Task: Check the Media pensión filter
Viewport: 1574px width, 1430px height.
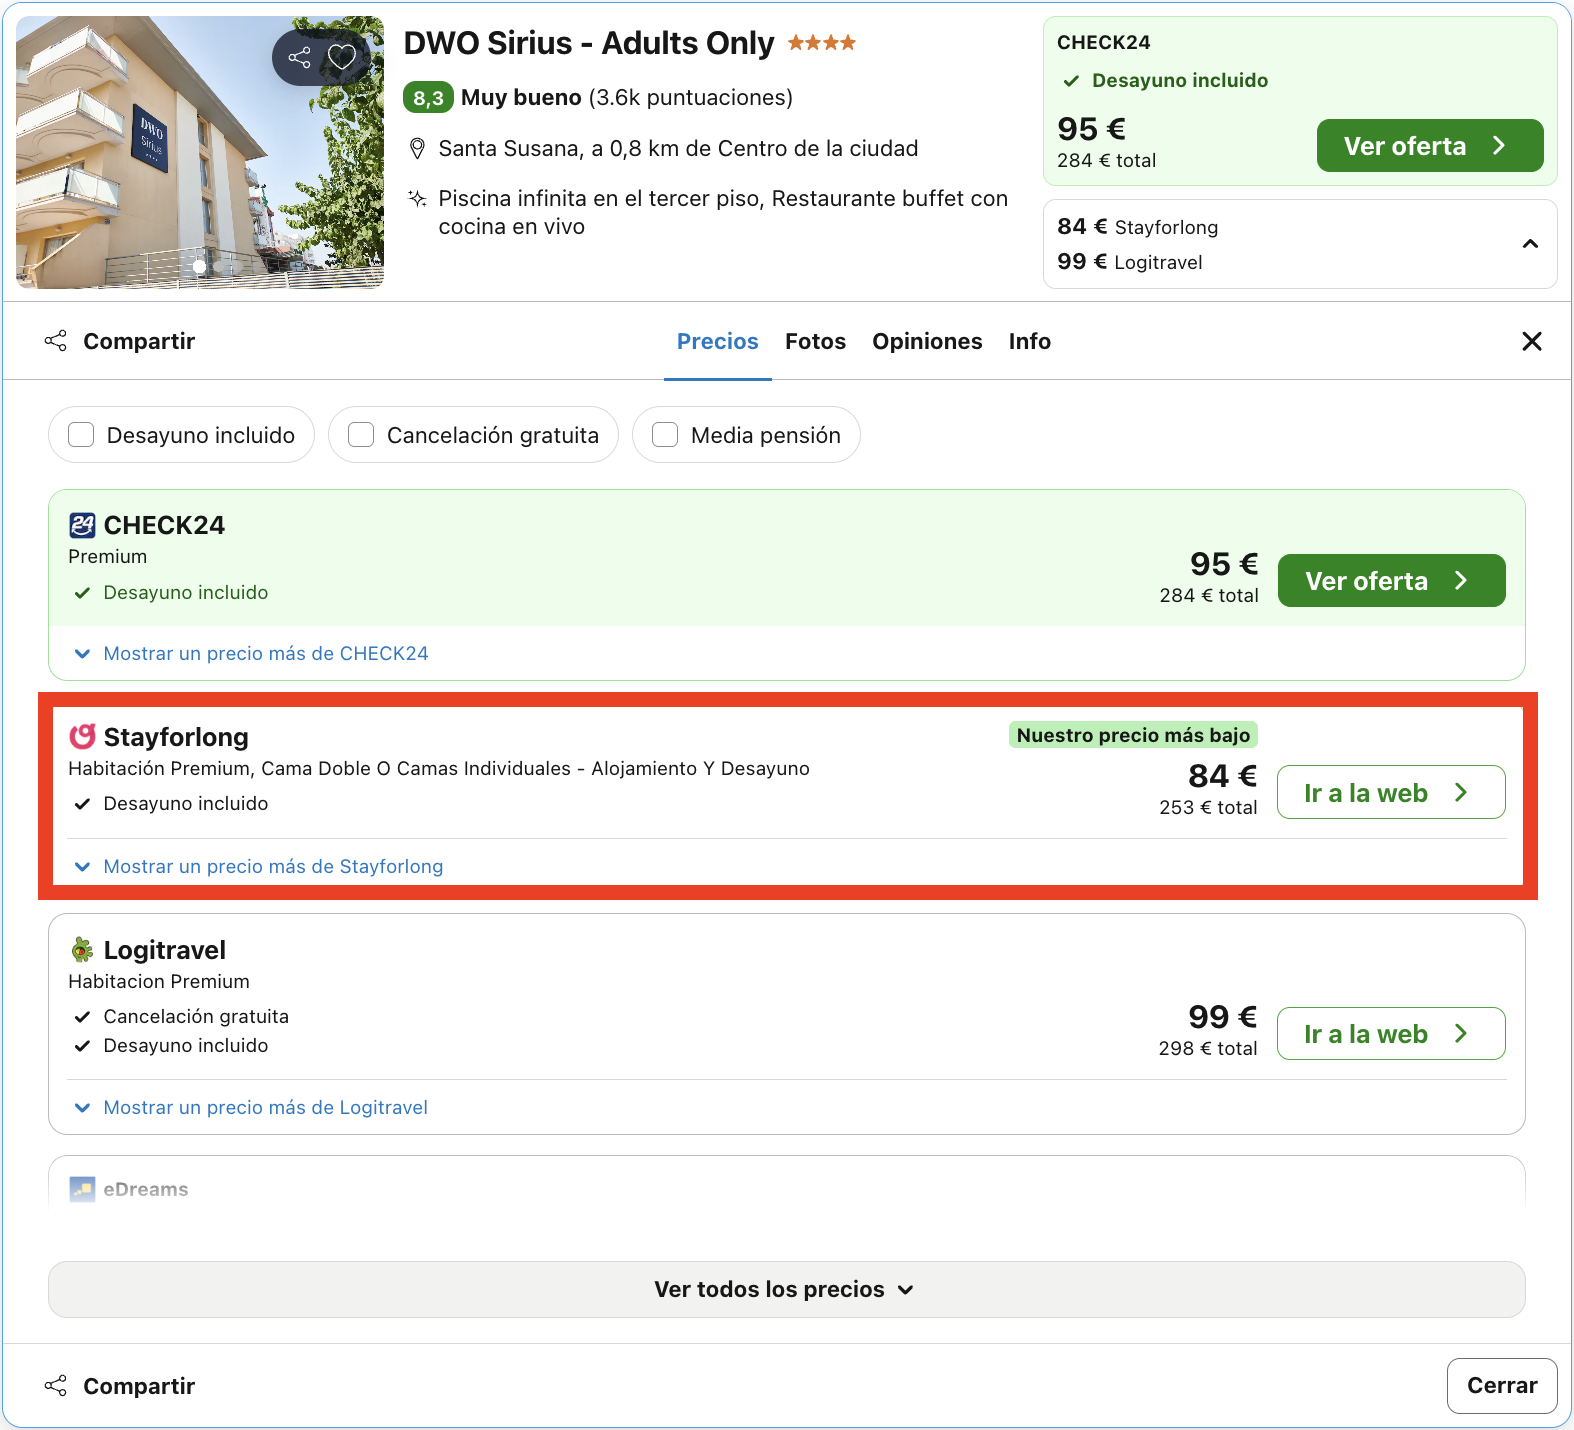Action: pos(665,435)
